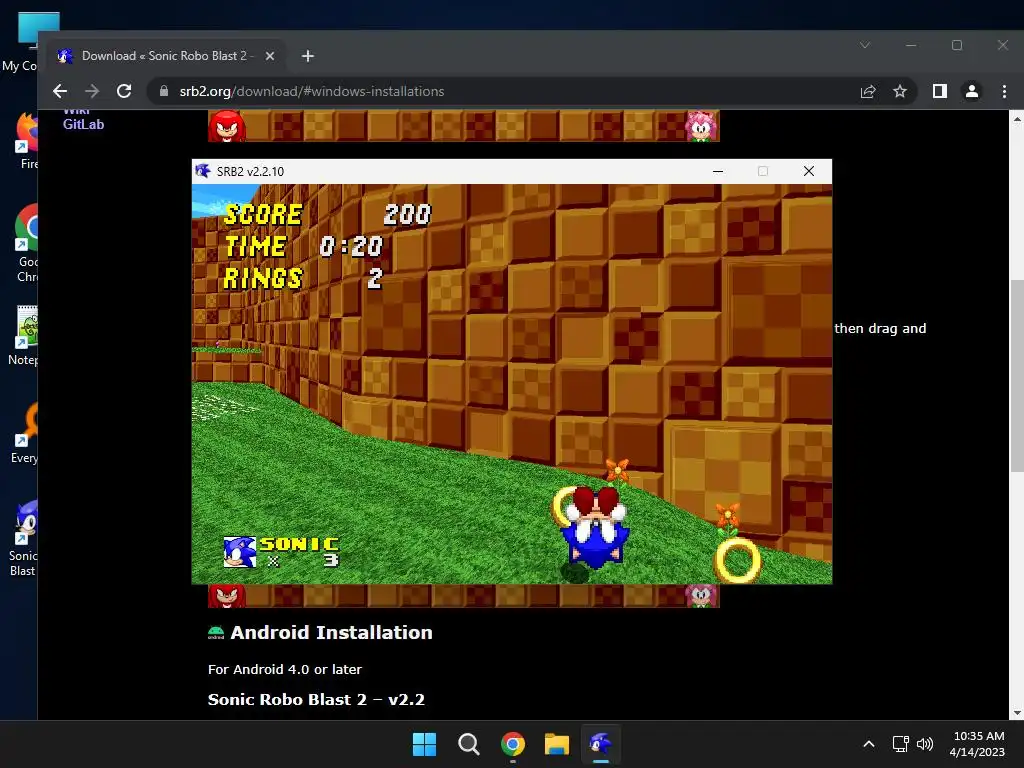1024x768 pixels.
Task: Open the clock showing 10:35 AM
Action: click(x=978, y=744)
